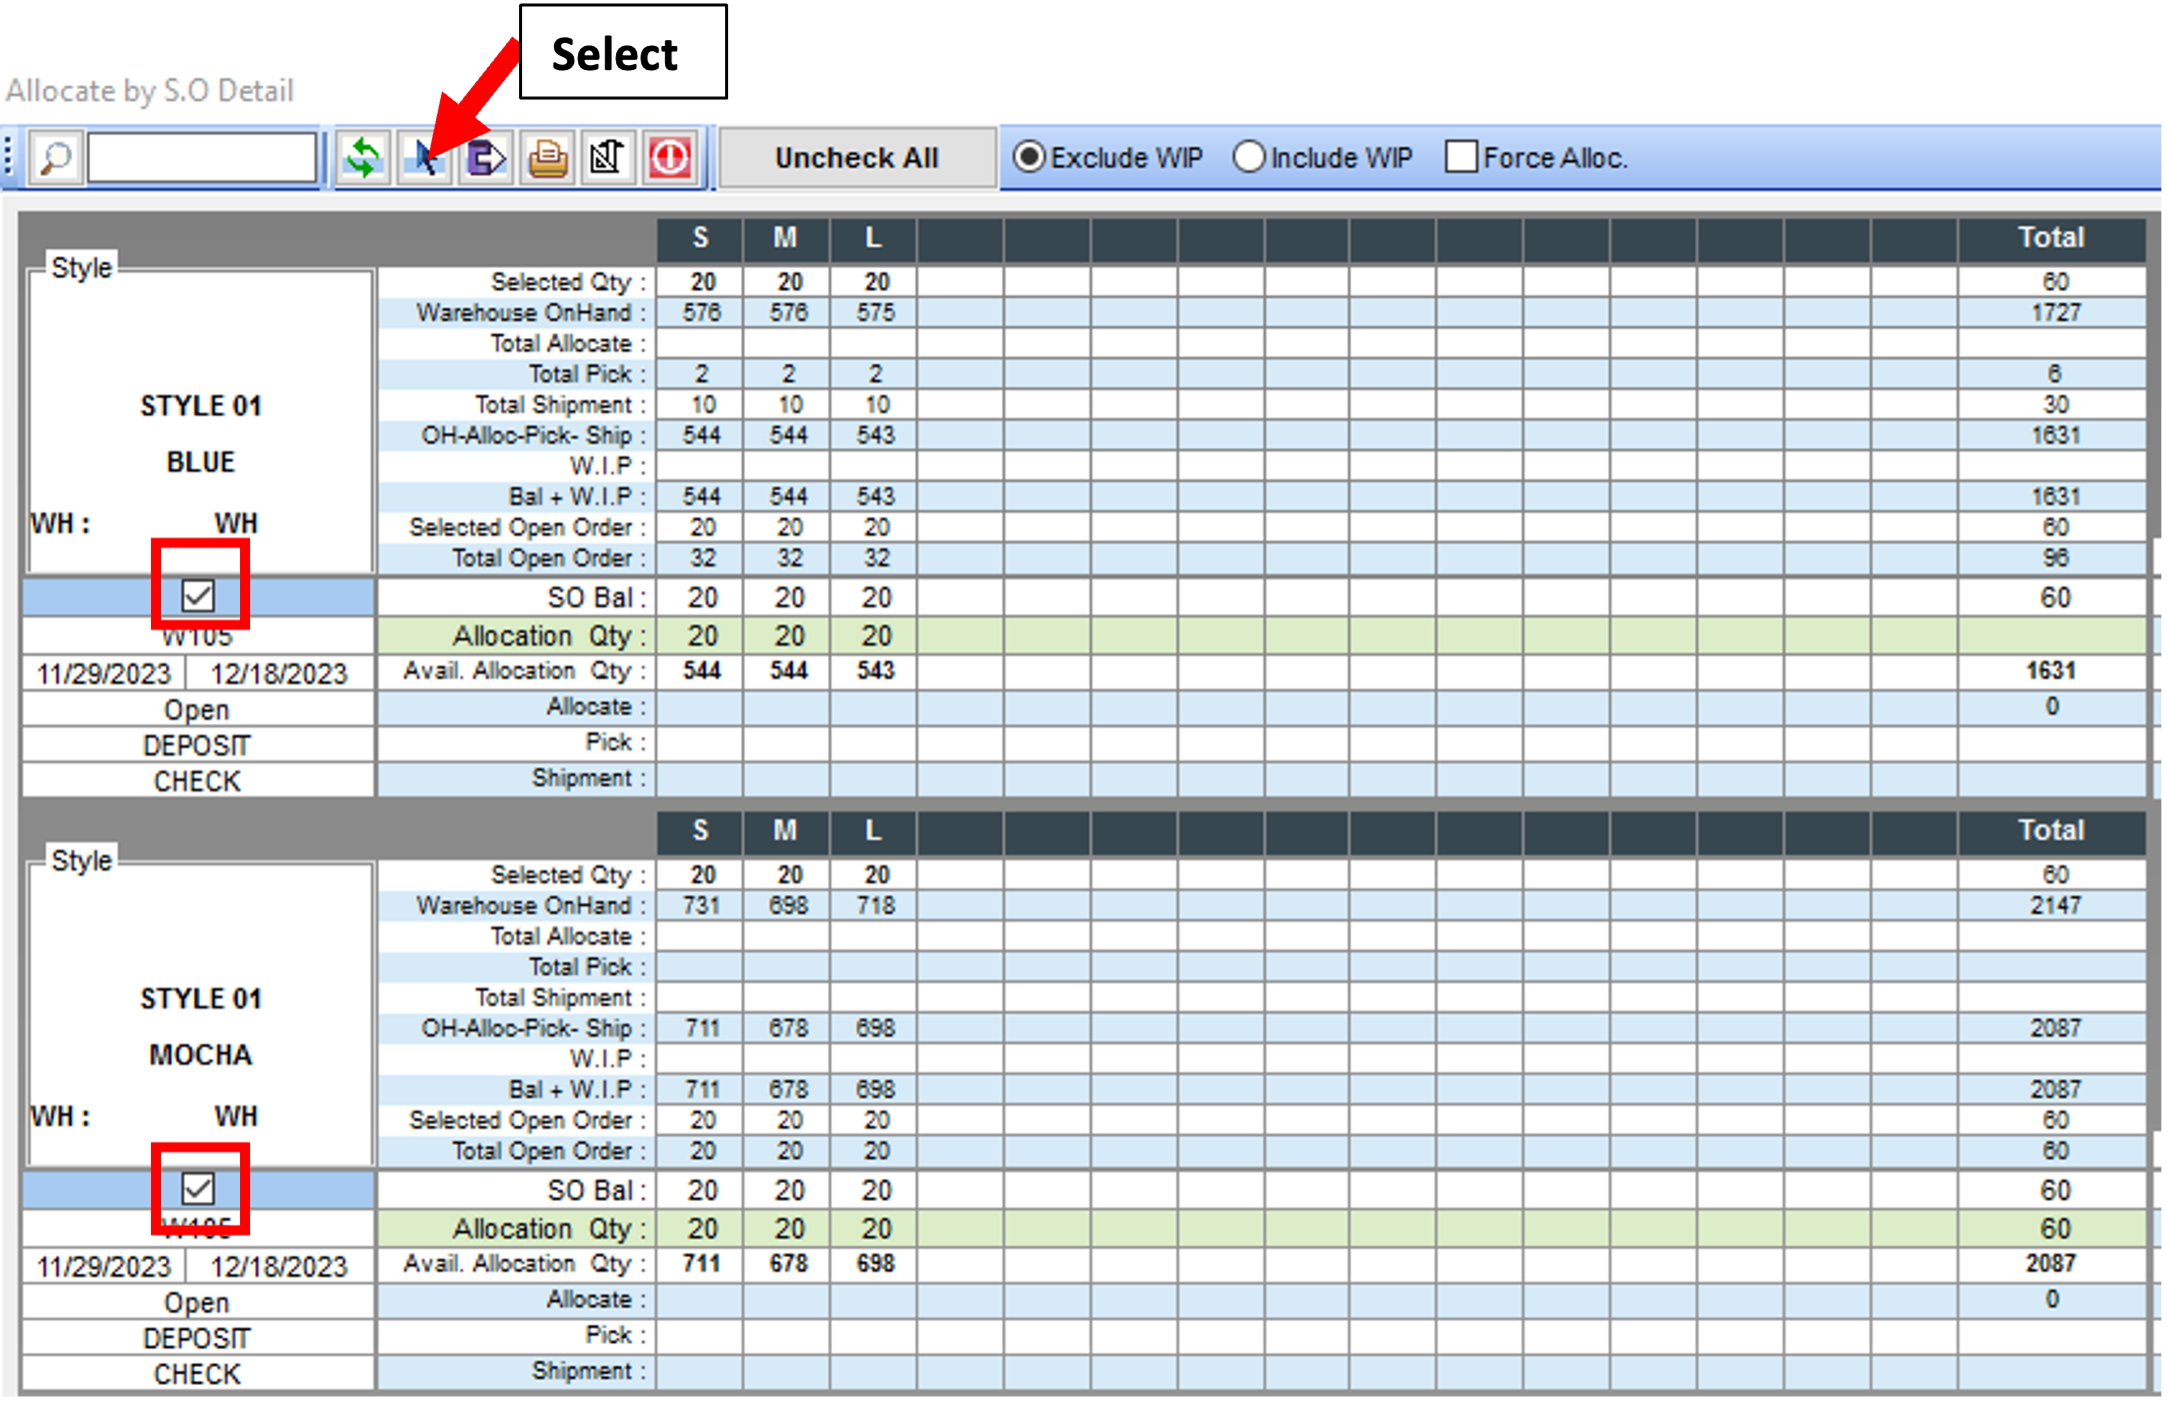Click the purple export arrow icon
The width and height of the screenshot is (2167, 1402).
486,158
